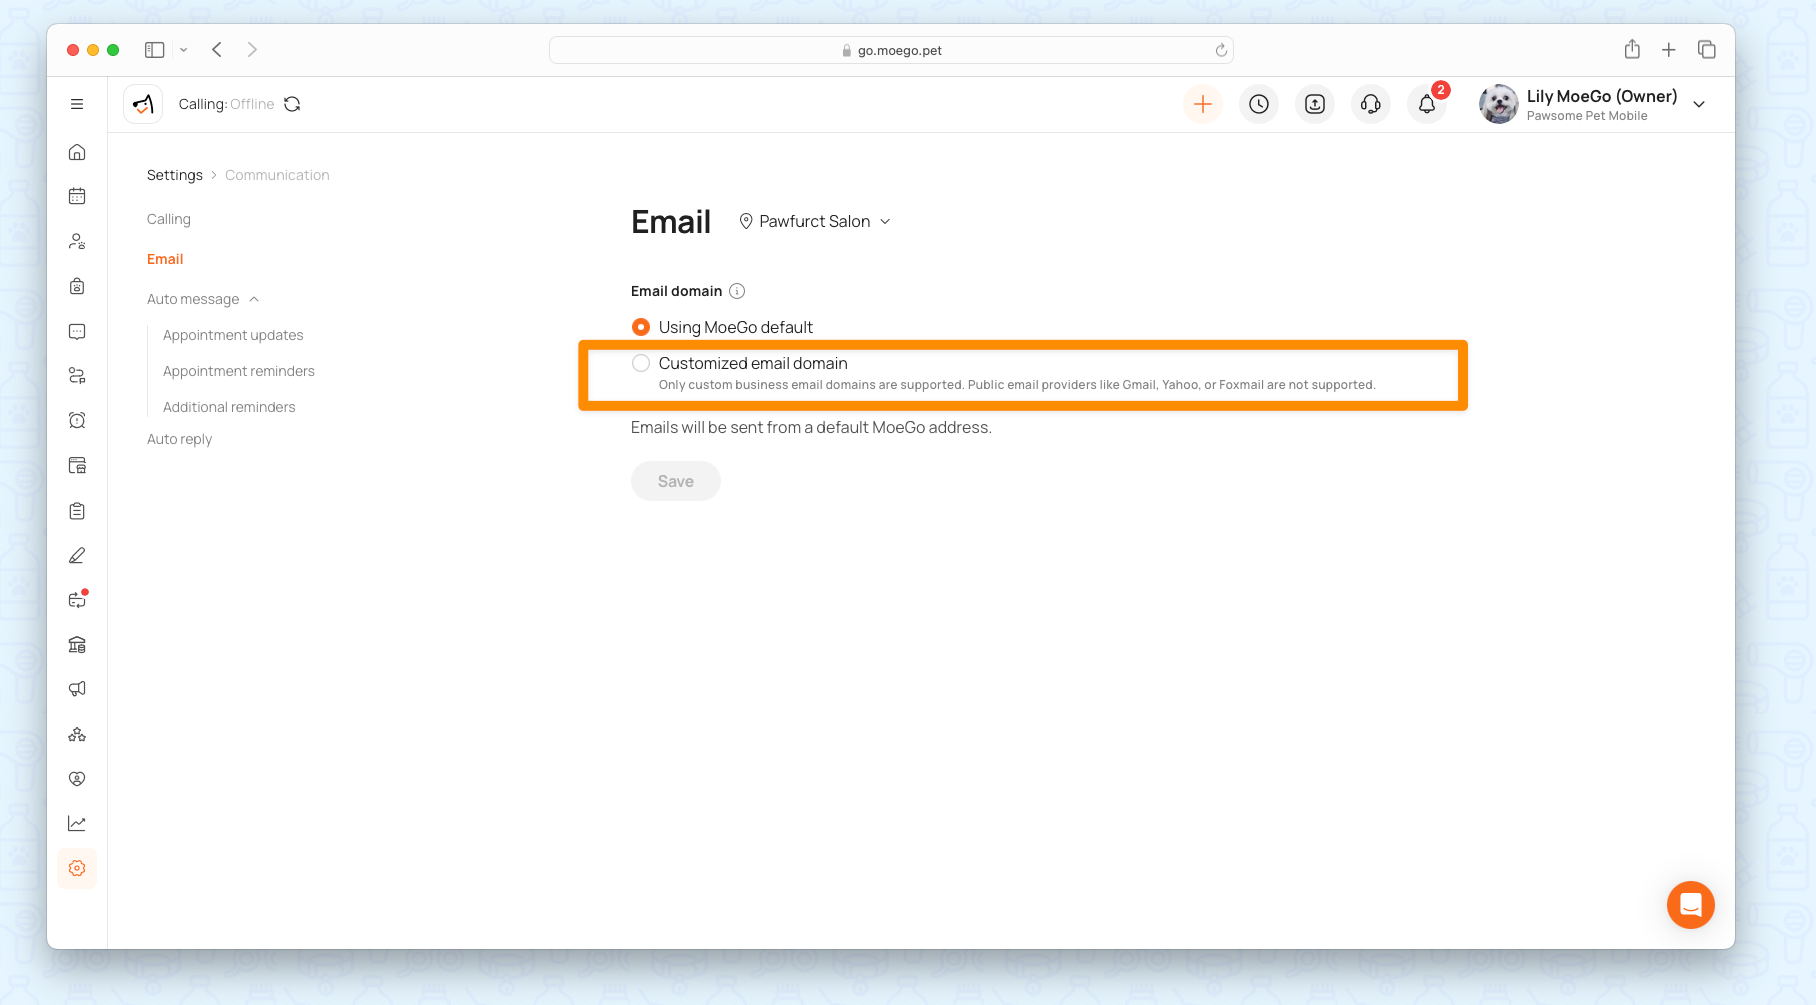Open the clients sidebar icon
Image resolution: width=1816 pixels, height=1005 pixels.
coord(77,241)
